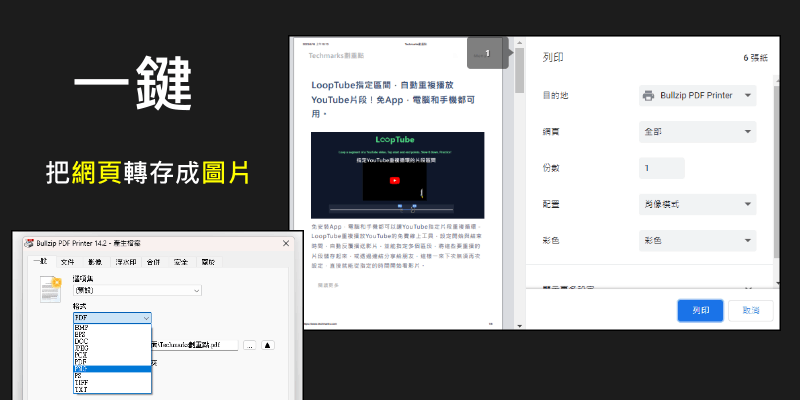The height and width of the screenshot is (400, 800).
Task: Expand the 網頁 pages dropdown set to 全部
Action: 697,132
